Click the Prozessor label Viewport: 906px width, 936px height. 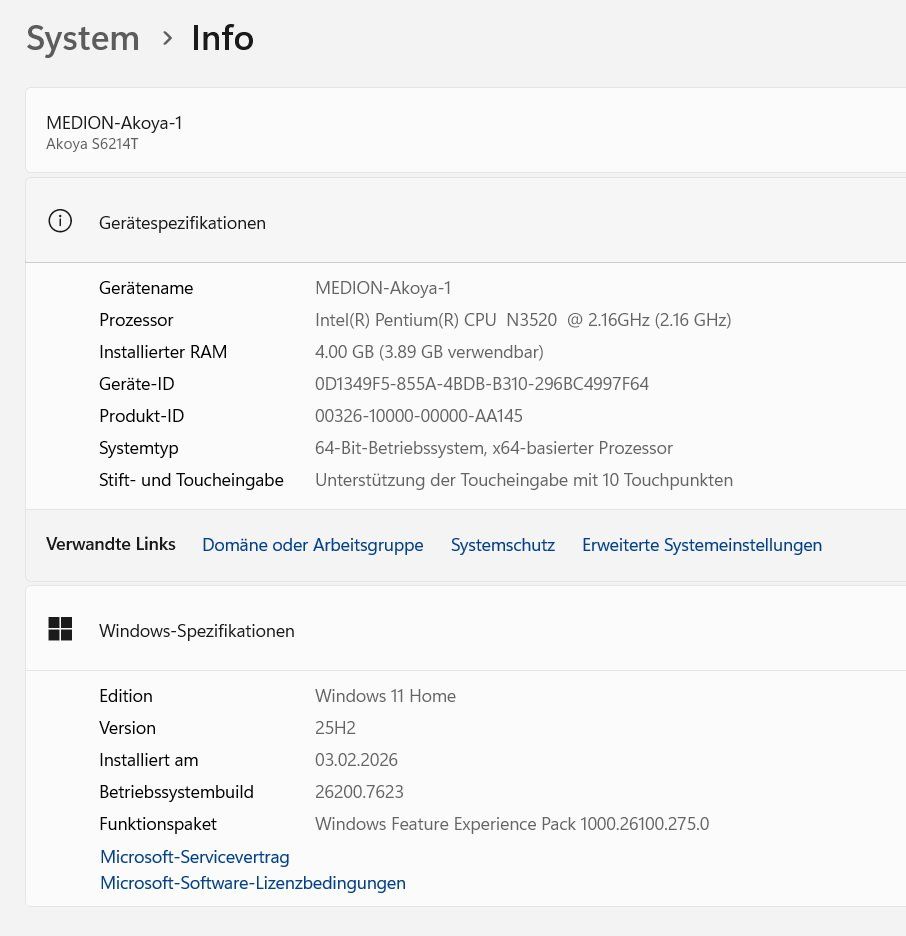pos(136,320)
